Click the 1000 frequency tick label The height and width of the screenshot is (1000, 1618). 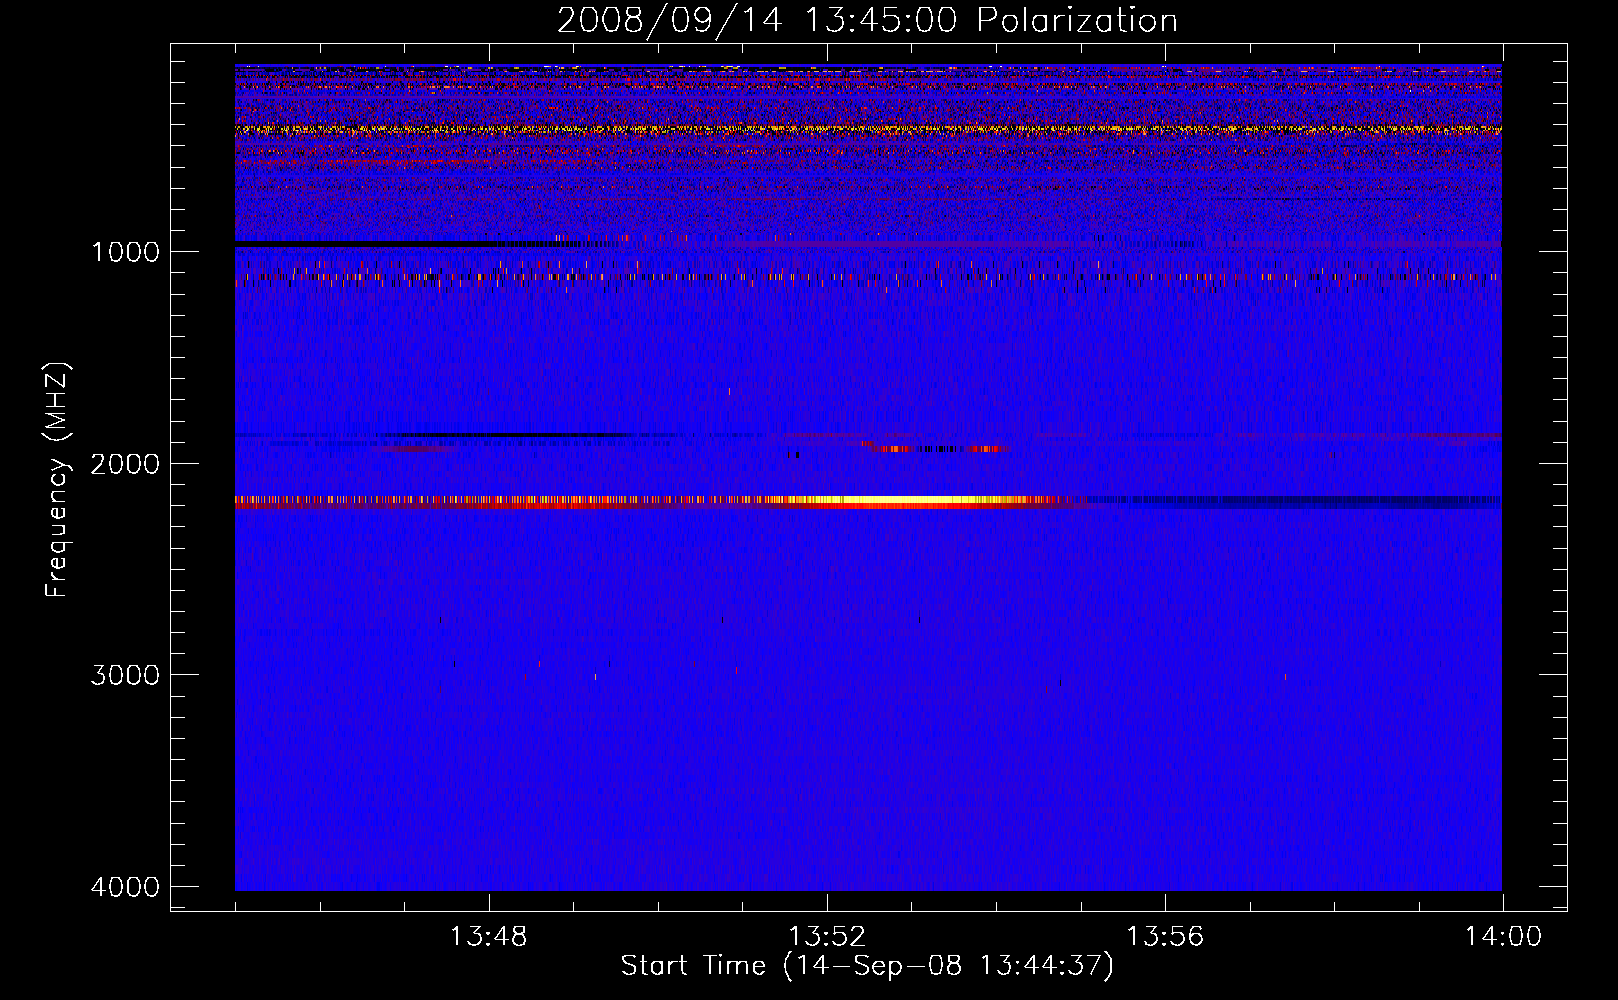[125, 252]
